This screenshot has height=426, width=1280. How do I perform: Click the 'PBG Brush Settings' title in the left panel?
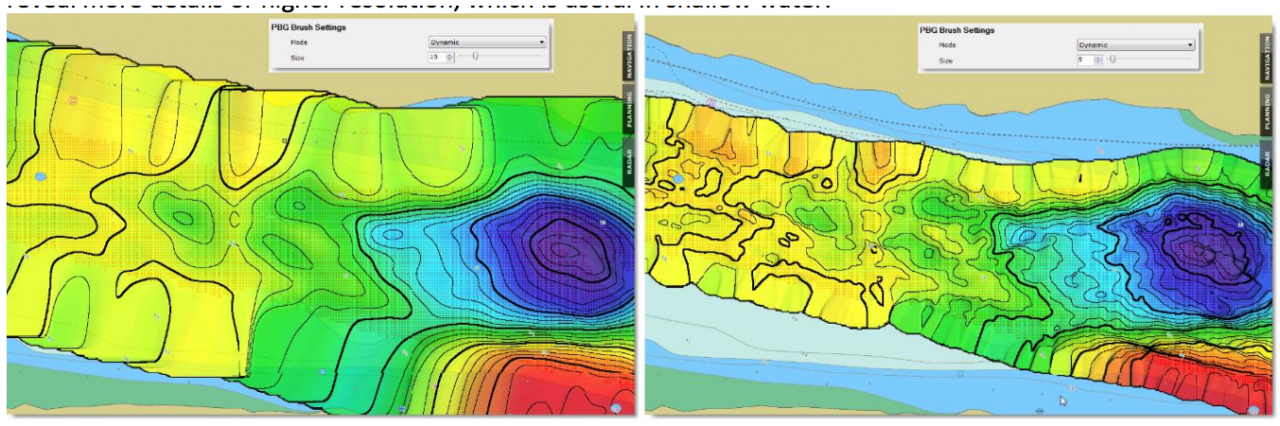(308, 27)
